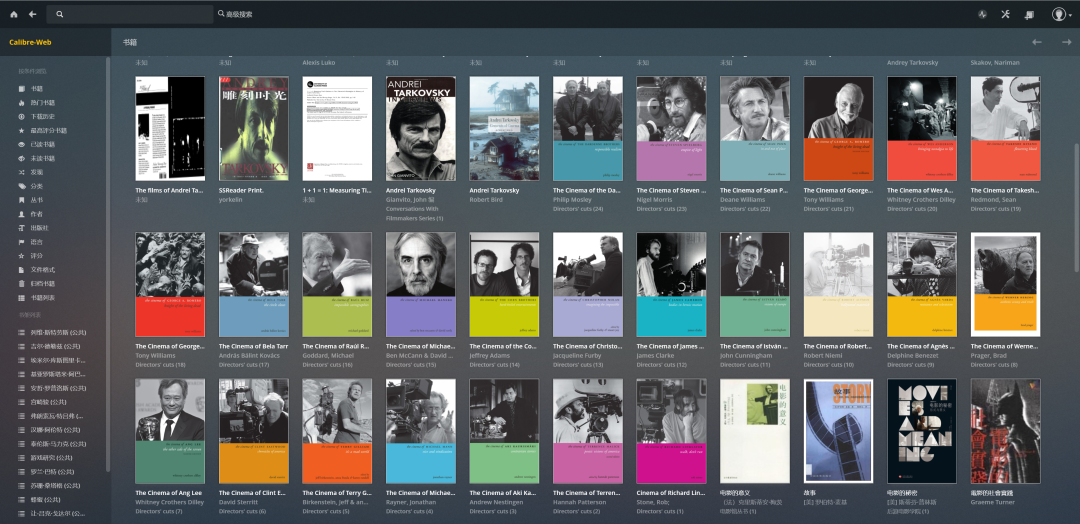Image resolution: width=1080 pixels, height=524 pixels.
Task: Click author link Robert Bird
Action: [487, 200]
